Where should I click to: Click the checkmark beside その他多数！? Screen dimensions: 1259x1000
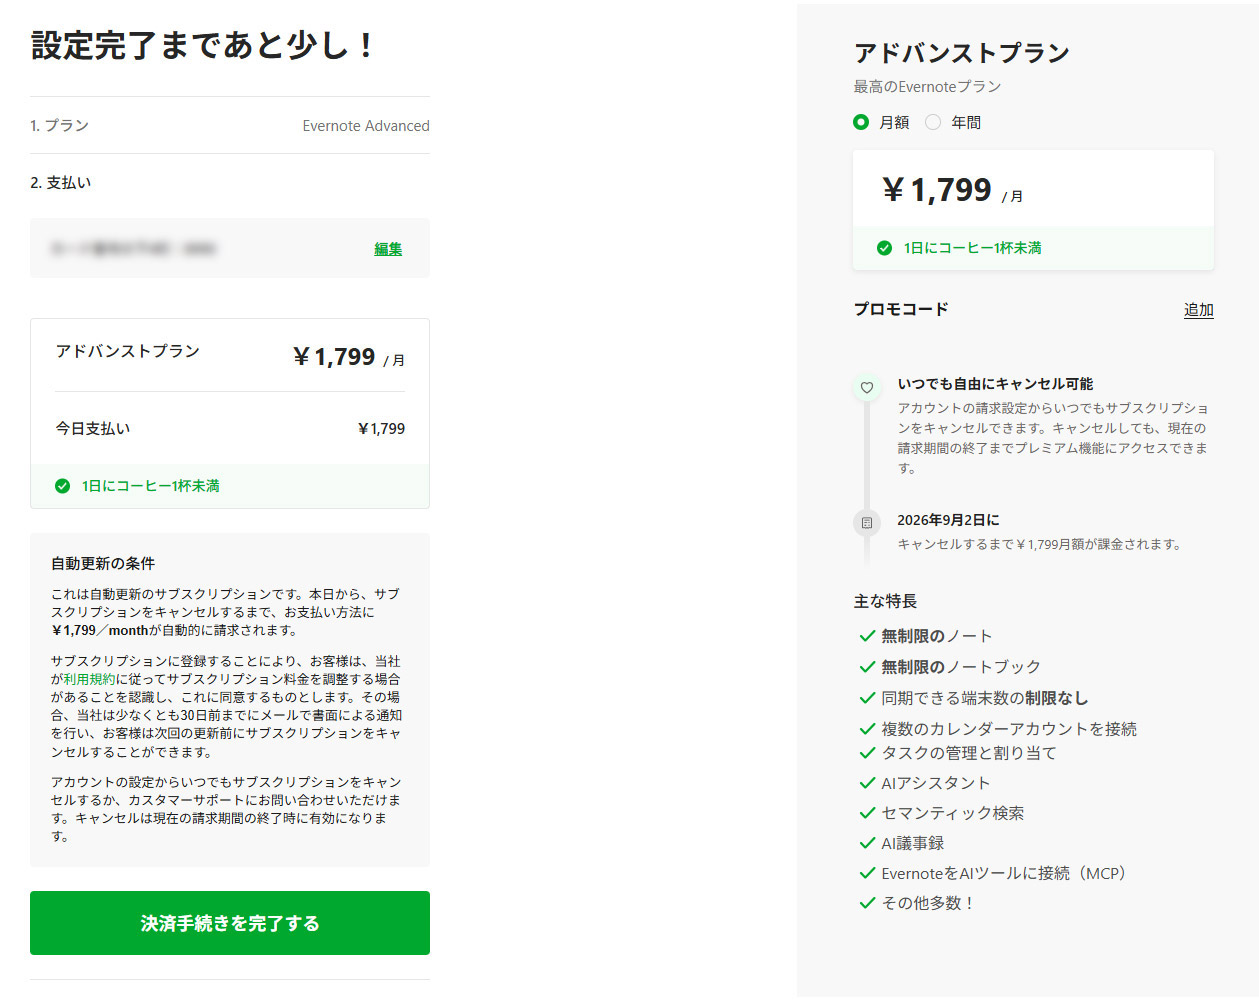867,903
